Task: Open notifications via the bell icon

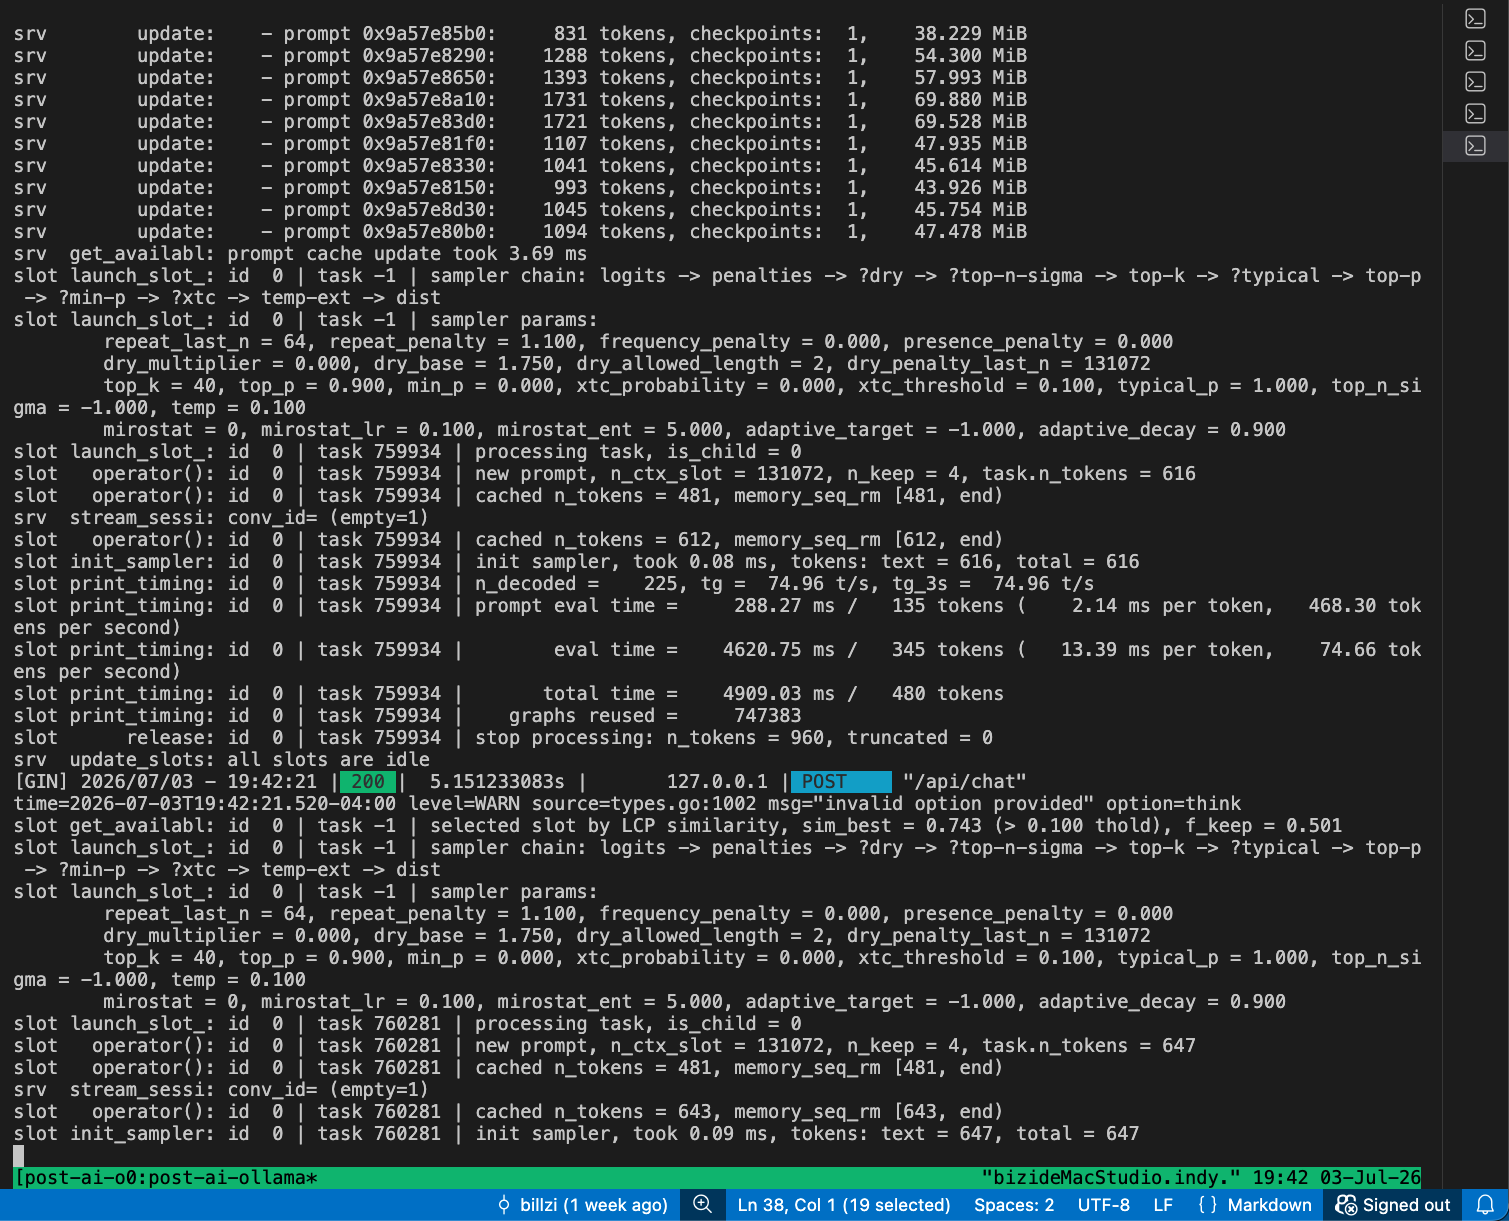Action: 1485,1205
